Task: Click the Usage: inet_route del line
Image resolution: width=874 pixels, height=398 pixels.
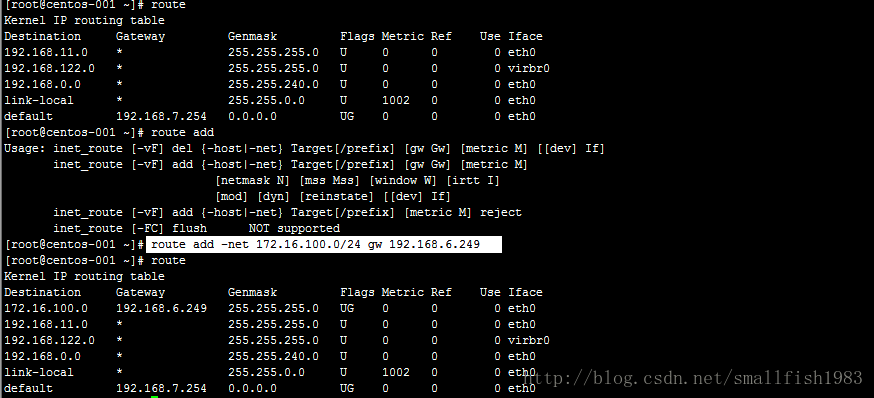Action: [x=304, y=149]
